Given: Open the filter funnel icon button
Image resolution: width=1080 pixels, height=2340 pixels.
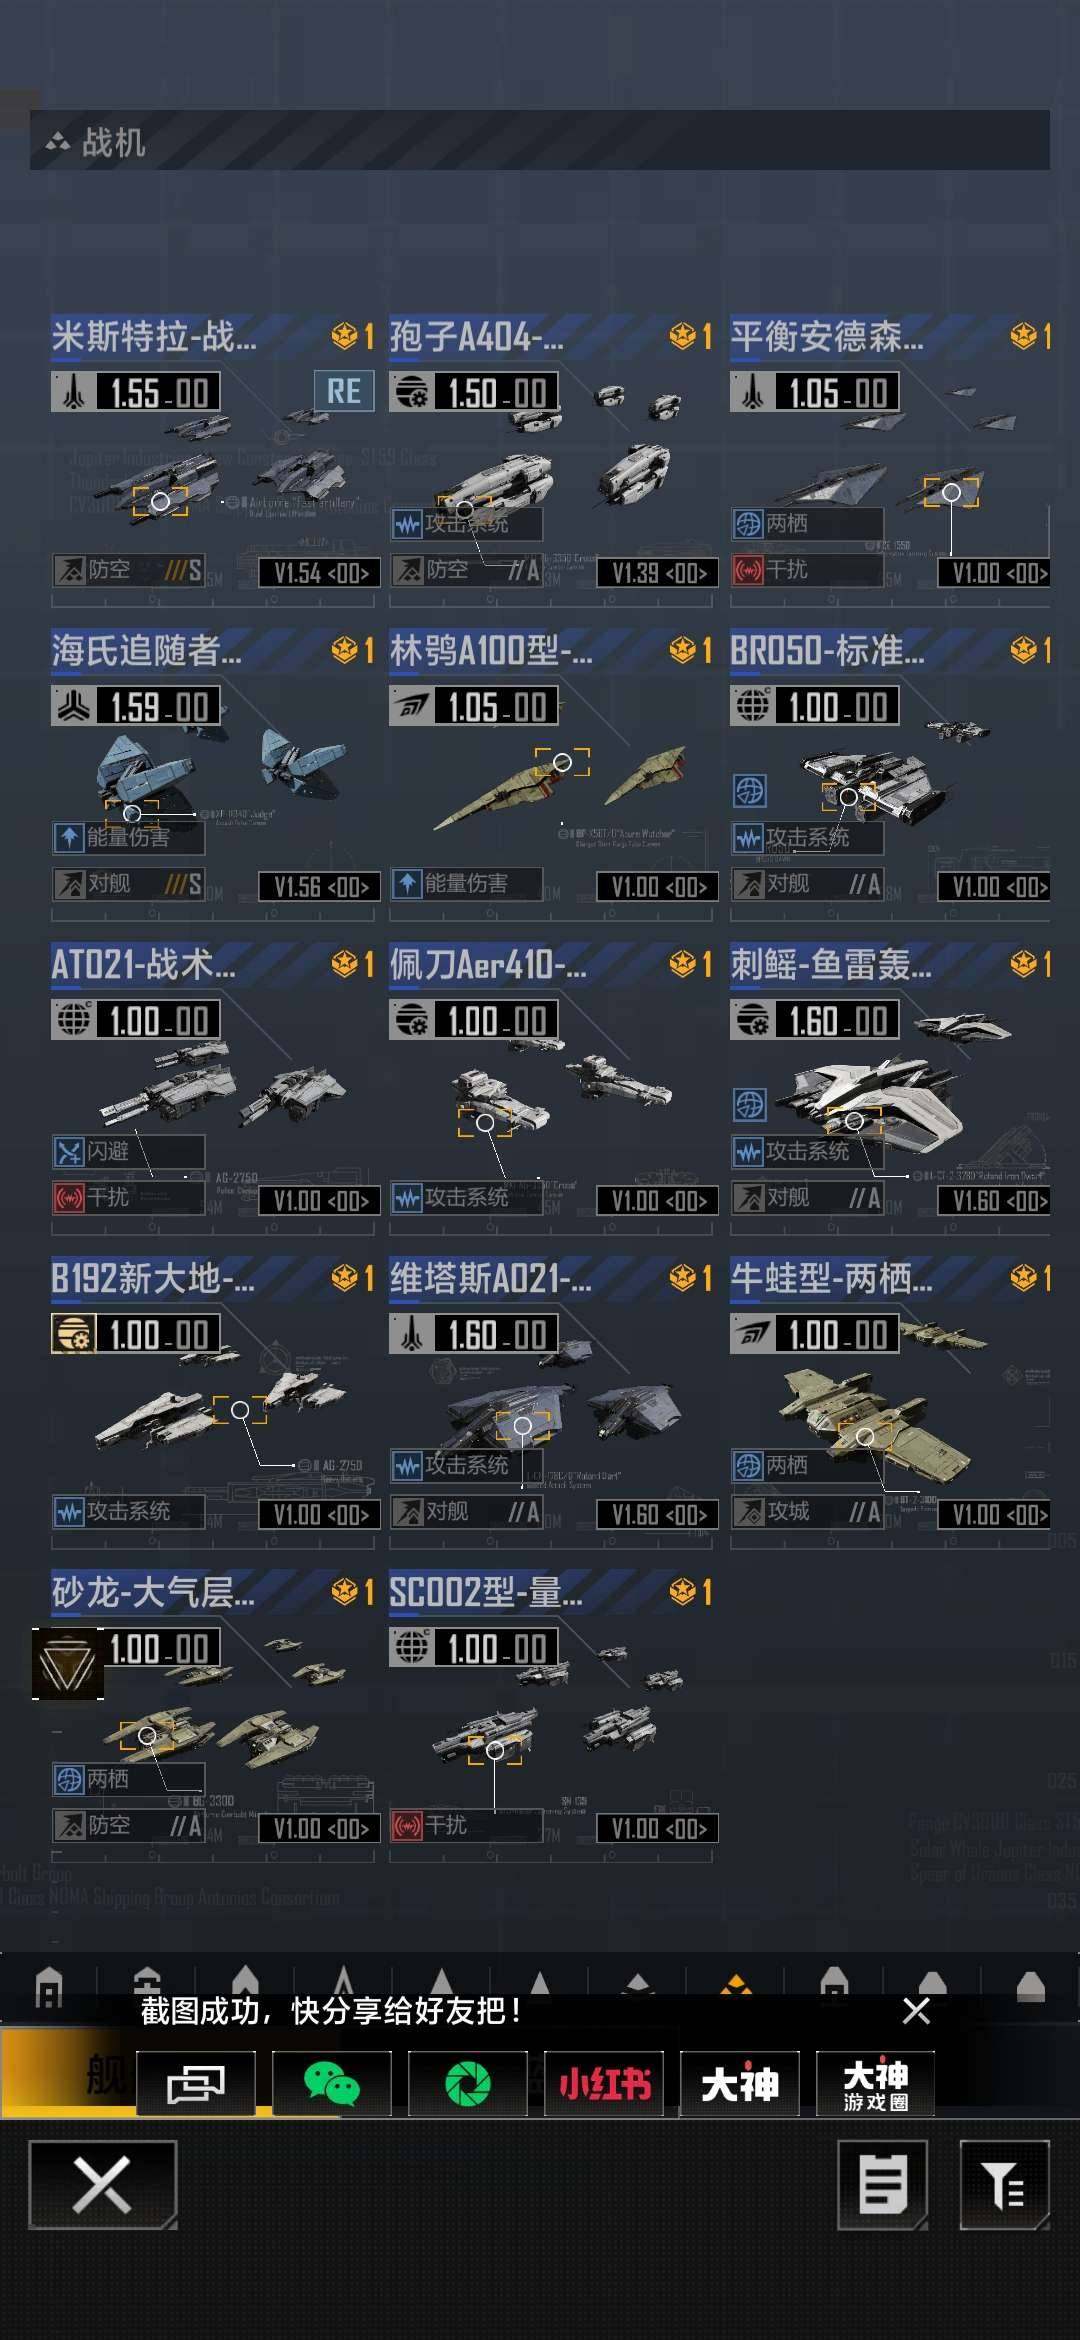Looking at the screenshot, I should pyautogui.click(x=1004, y=2185).
